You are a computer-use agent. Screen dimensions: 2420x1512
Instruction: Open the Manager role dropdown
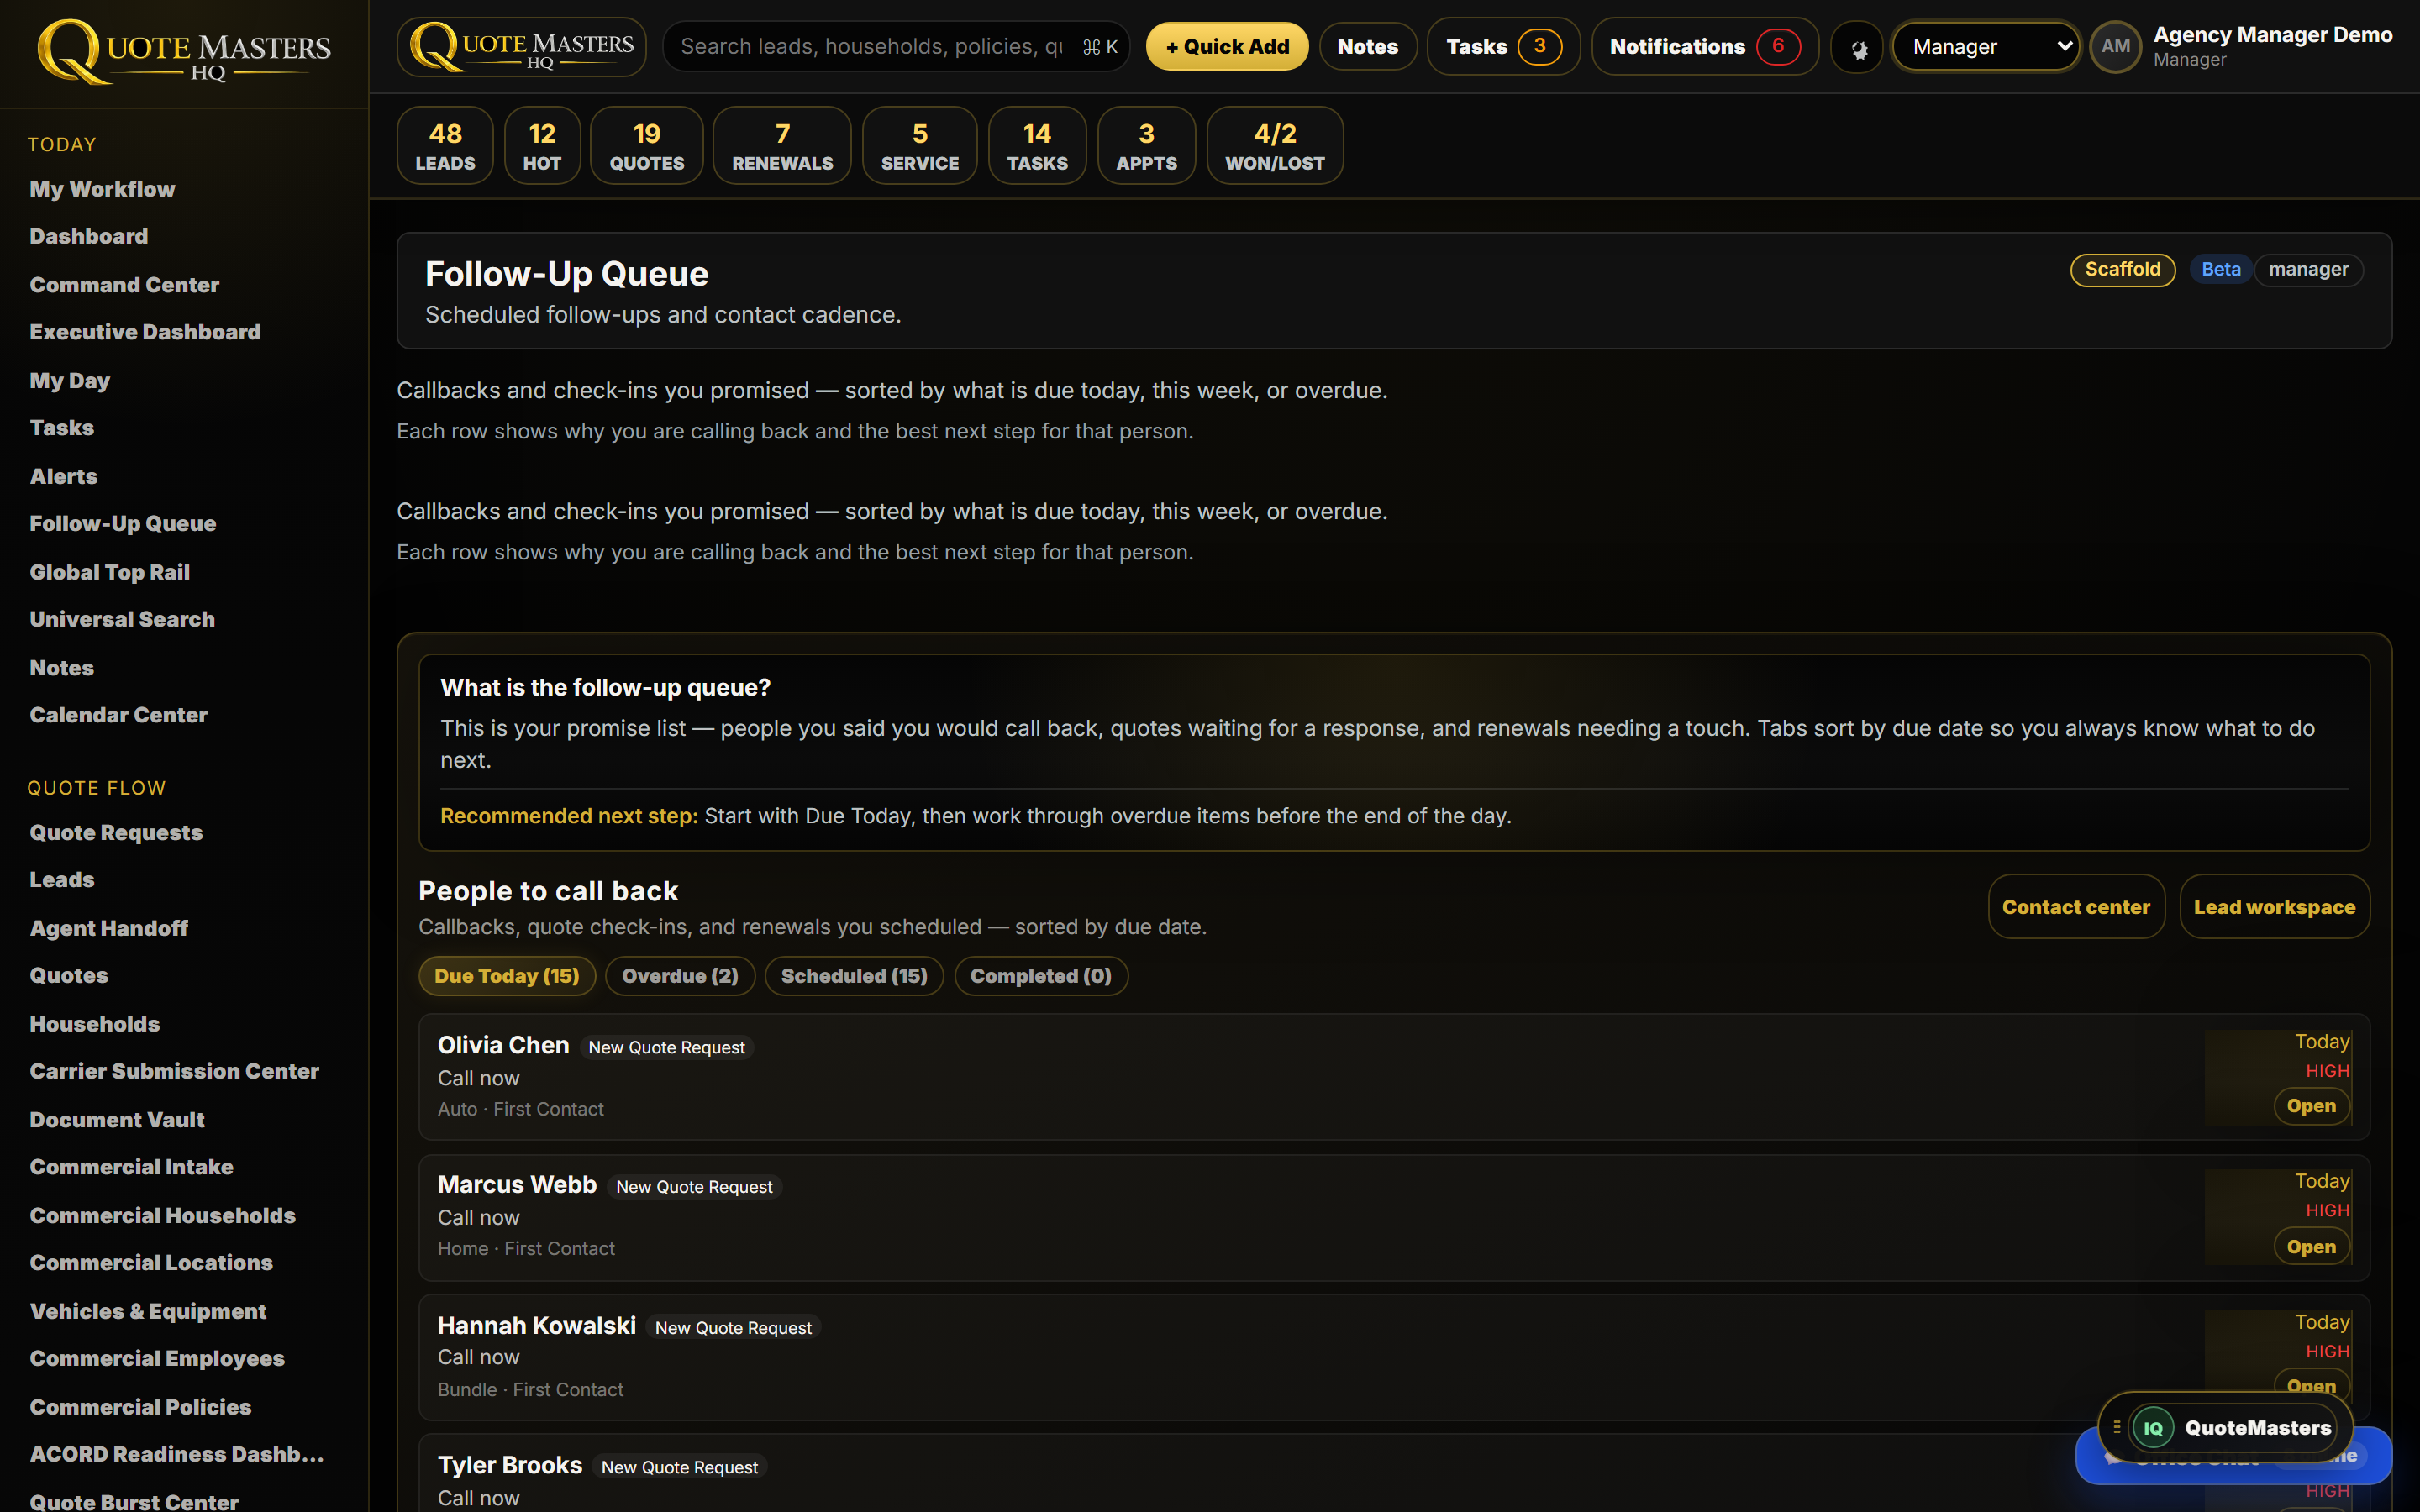coord(1986,47)
